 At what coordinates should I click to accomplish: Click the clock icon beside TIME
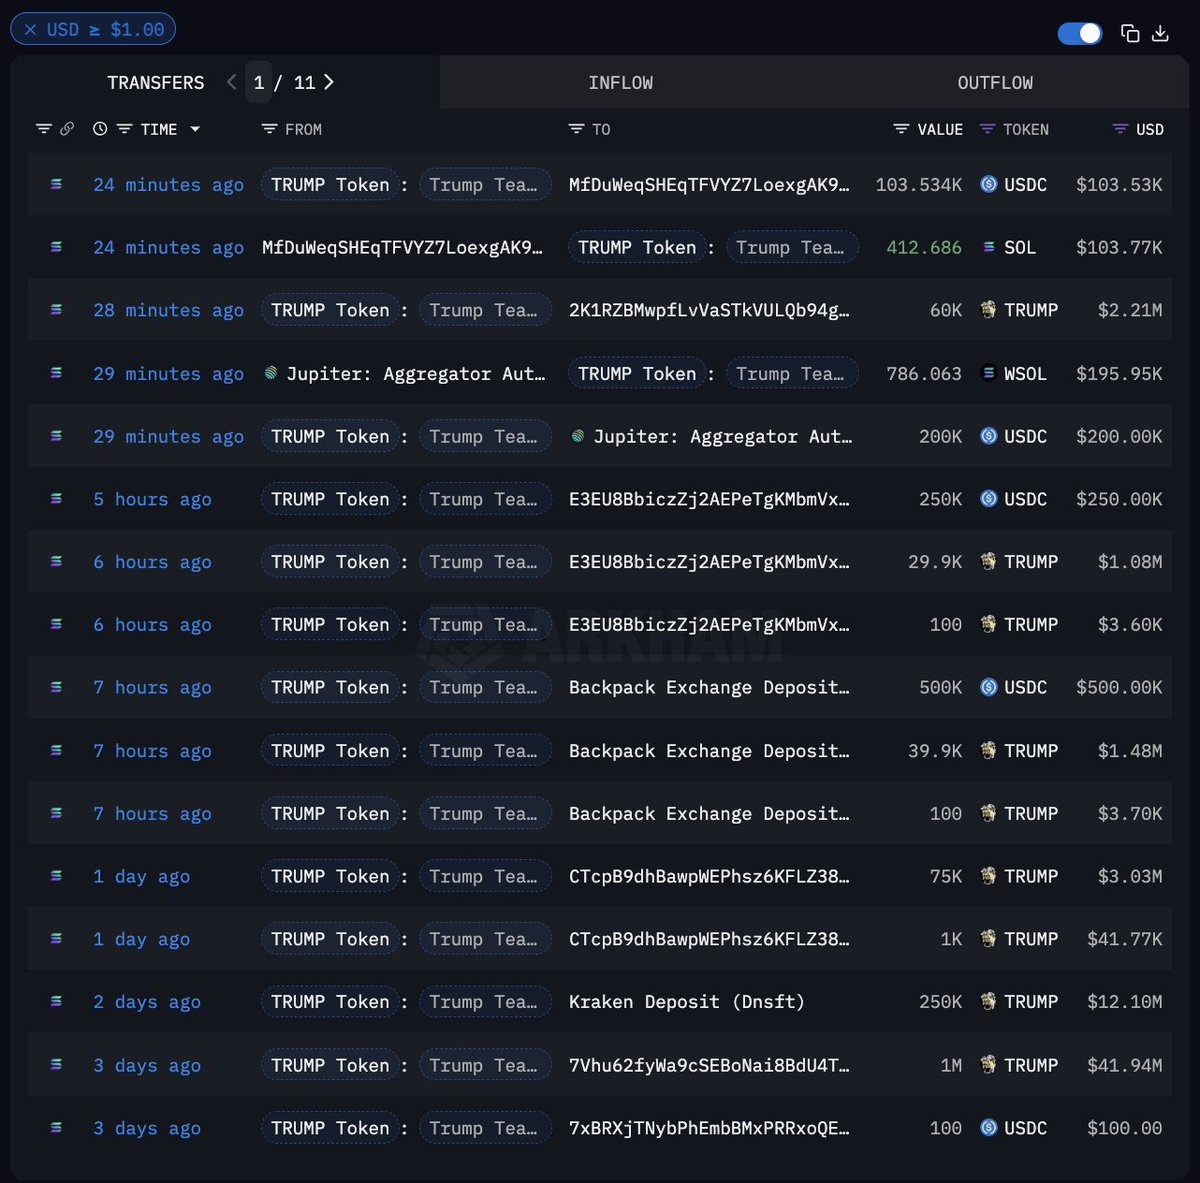[100, 129]
